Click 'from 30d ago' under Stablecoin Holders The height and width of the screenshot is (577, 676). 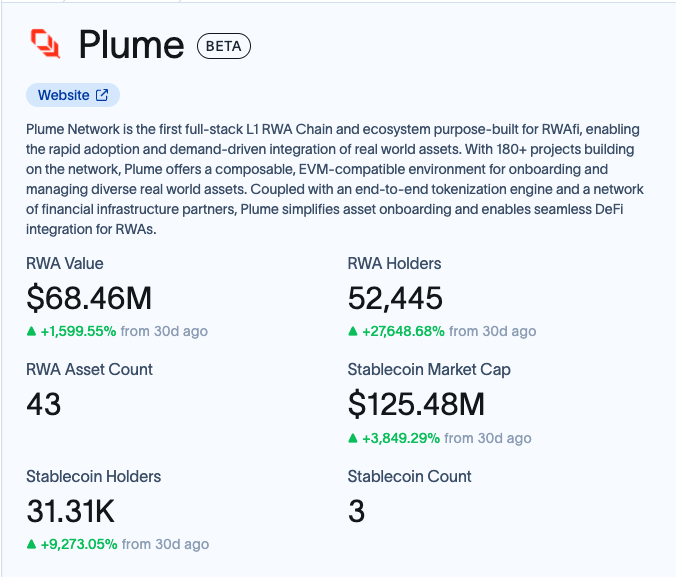click(166, 544)
